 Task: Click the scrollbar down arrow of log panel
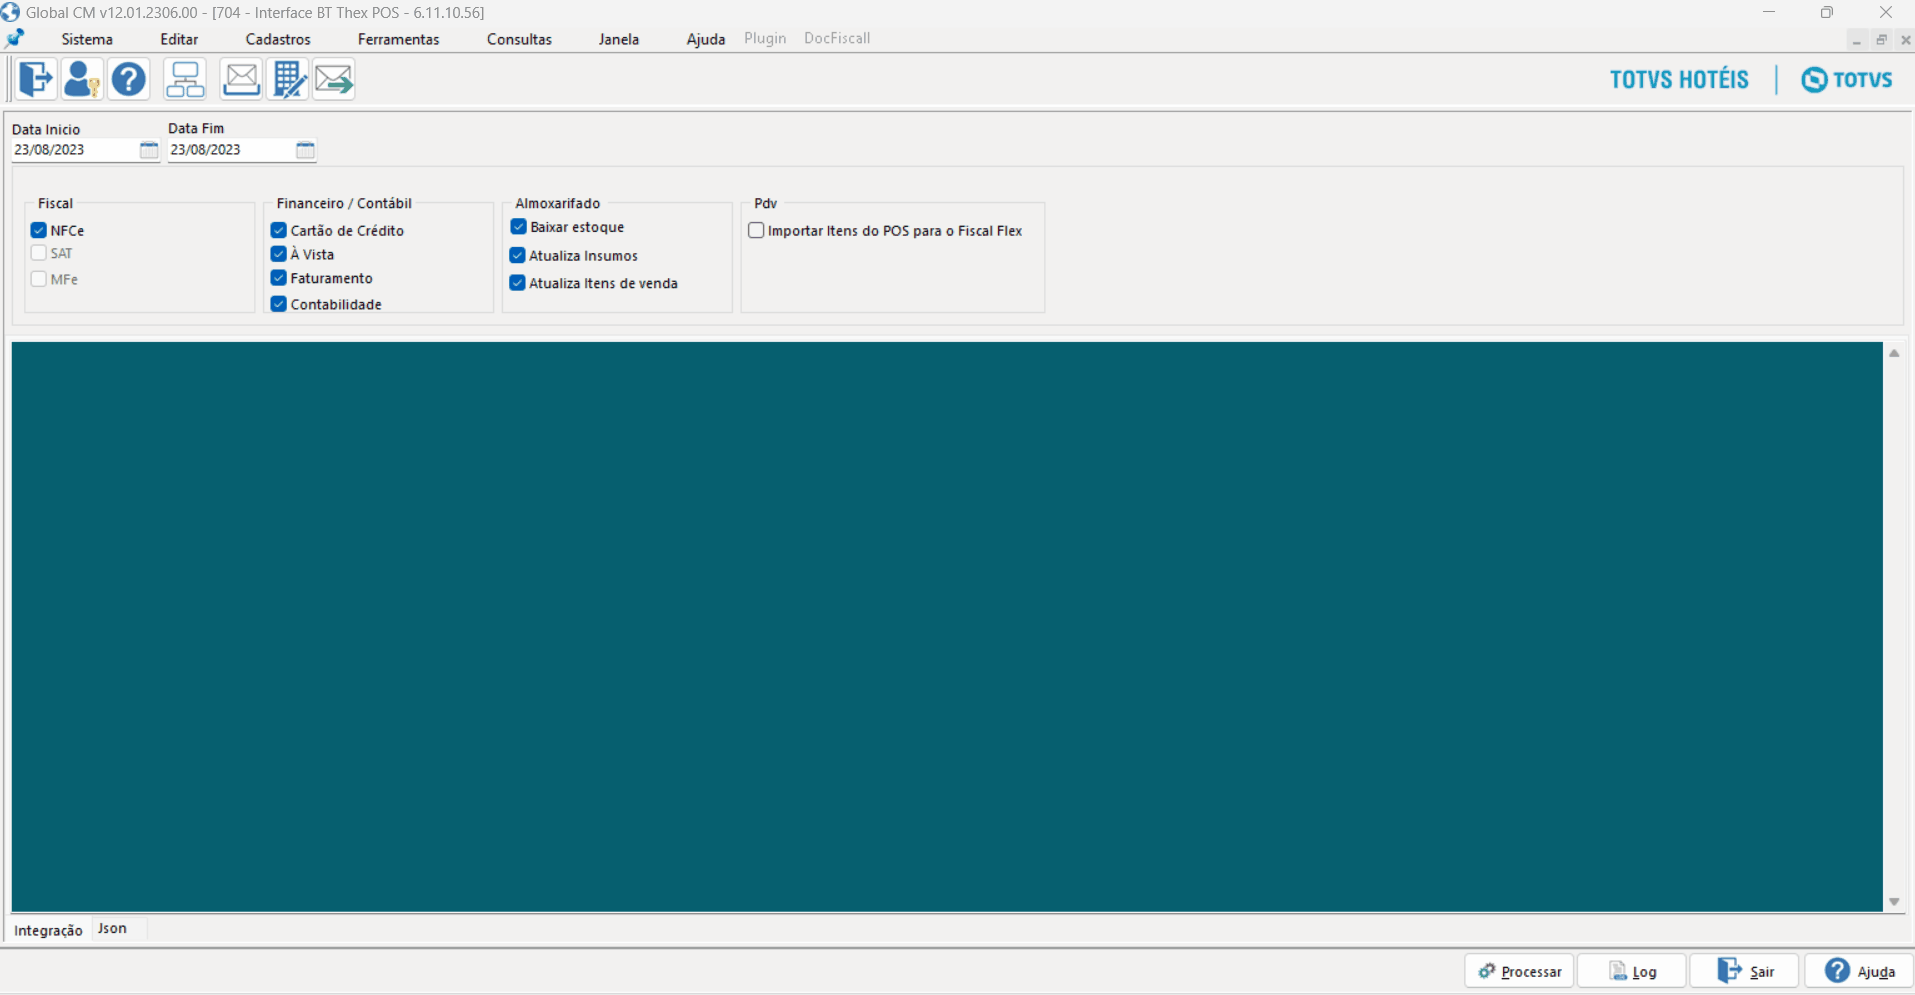click(1894, 902)
